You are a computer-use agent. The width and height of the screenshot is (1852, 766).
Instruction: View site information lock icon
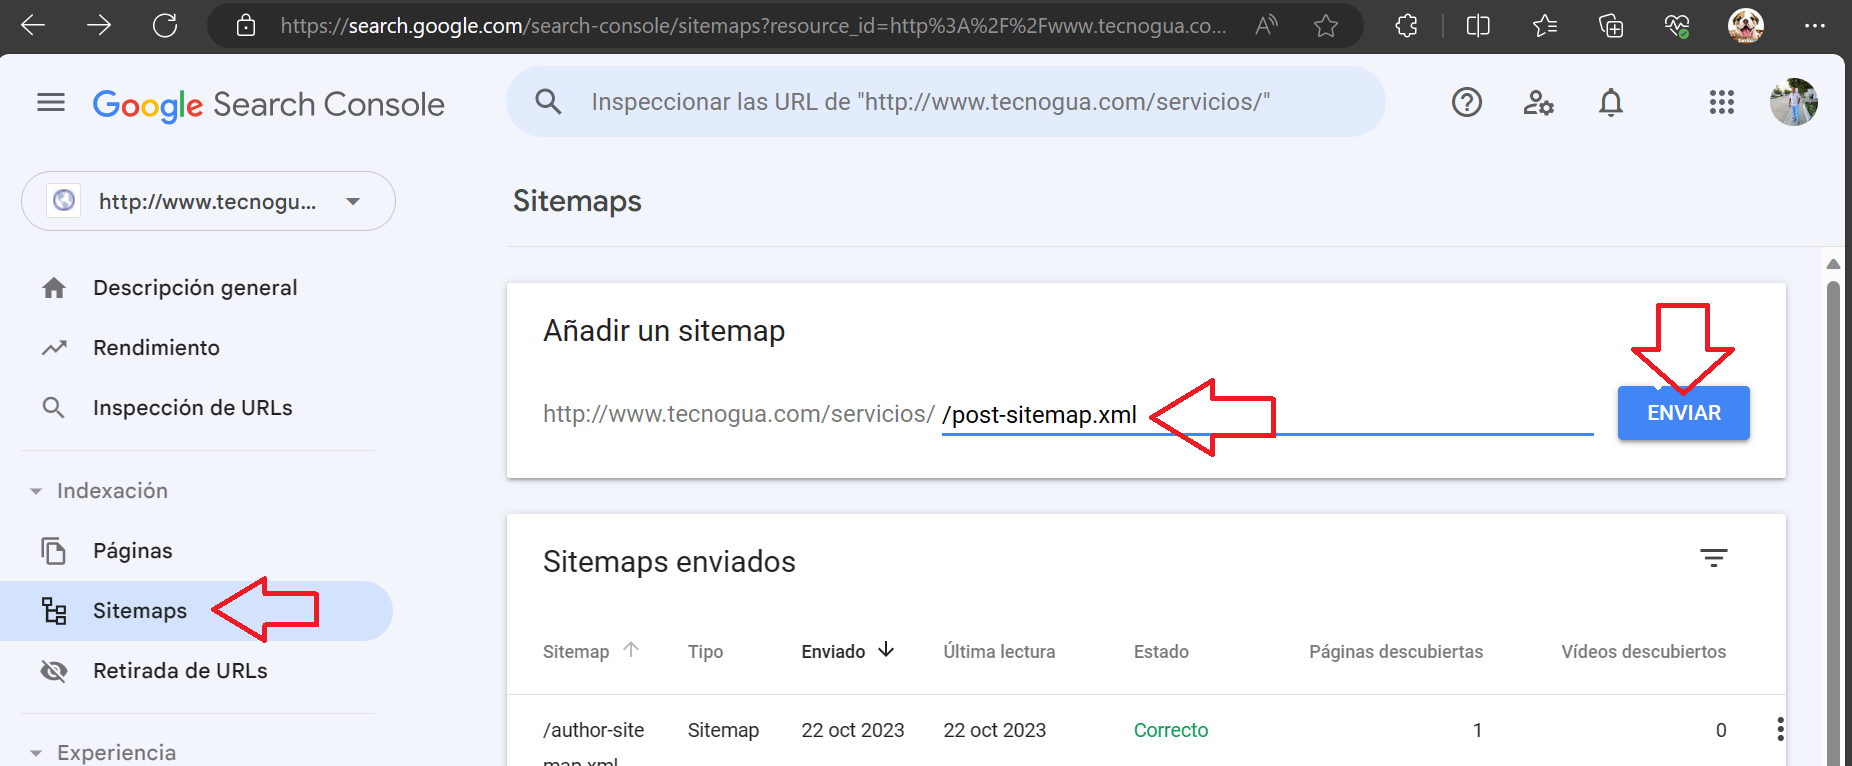246,26
